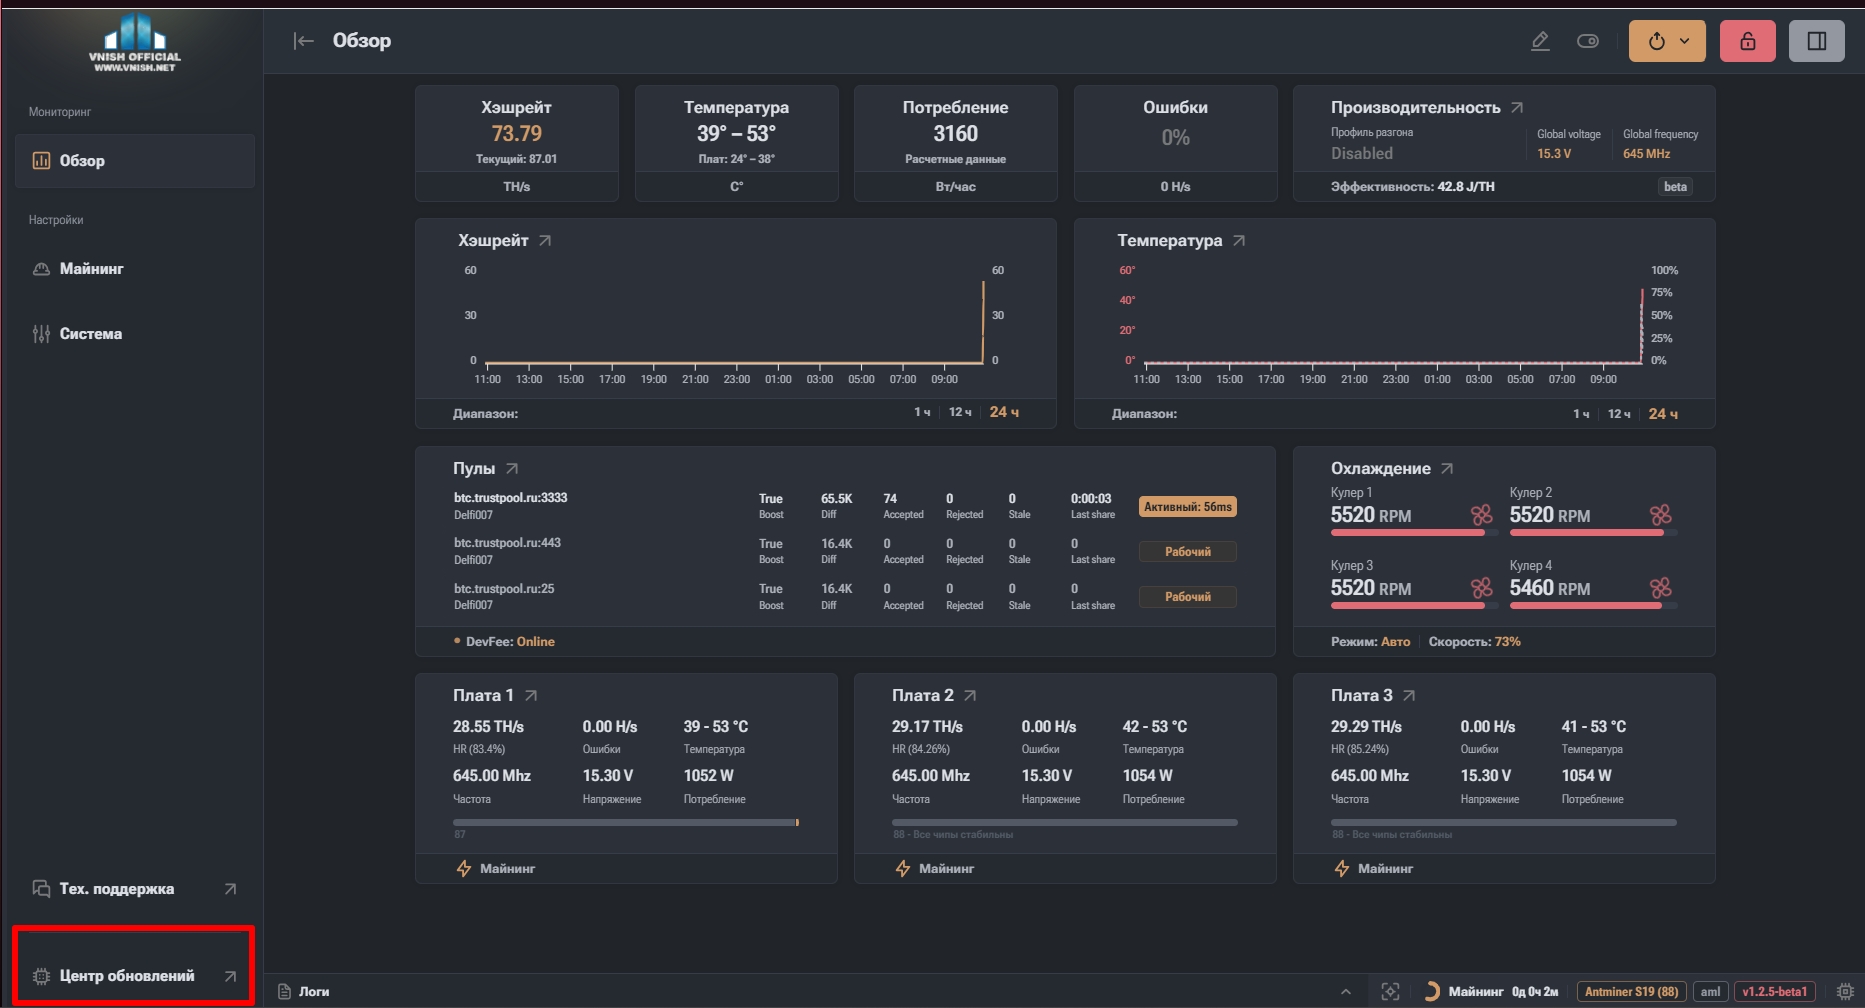Click the chip icon in status bar corner

click(1846, 992)
